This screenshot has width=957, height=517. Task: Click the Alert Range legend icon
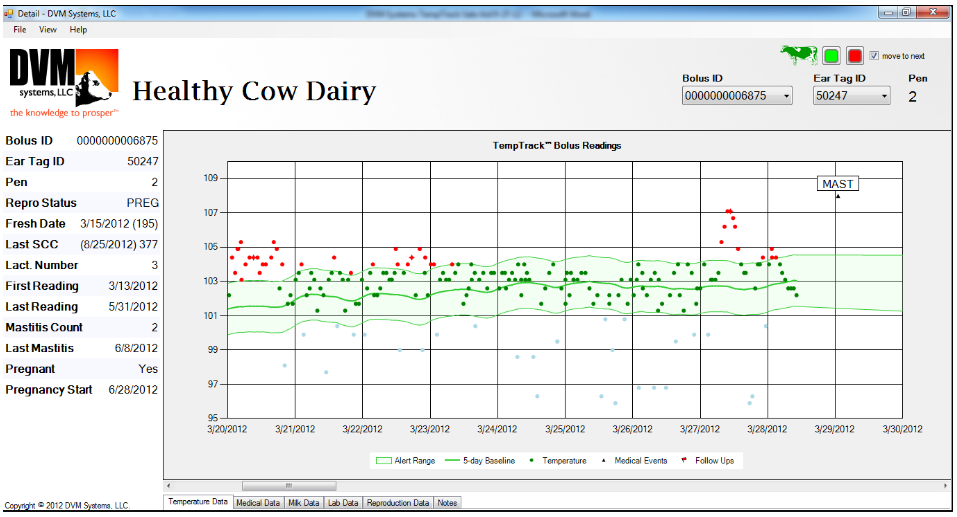pos(383,461)
